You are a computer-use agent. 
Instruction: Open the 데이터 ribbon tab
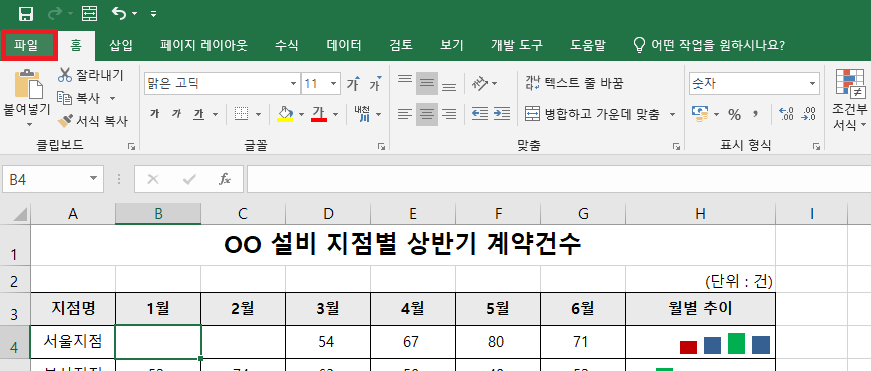pos(344,45)
